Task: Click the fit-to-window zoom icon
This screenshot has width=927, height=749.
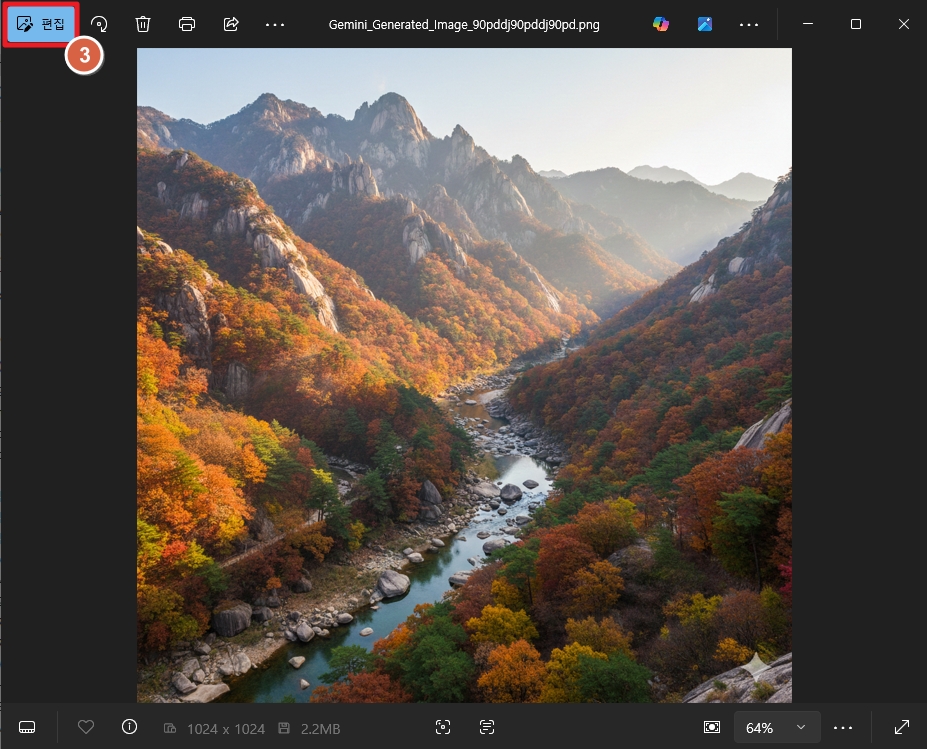Action: point(711,728)
